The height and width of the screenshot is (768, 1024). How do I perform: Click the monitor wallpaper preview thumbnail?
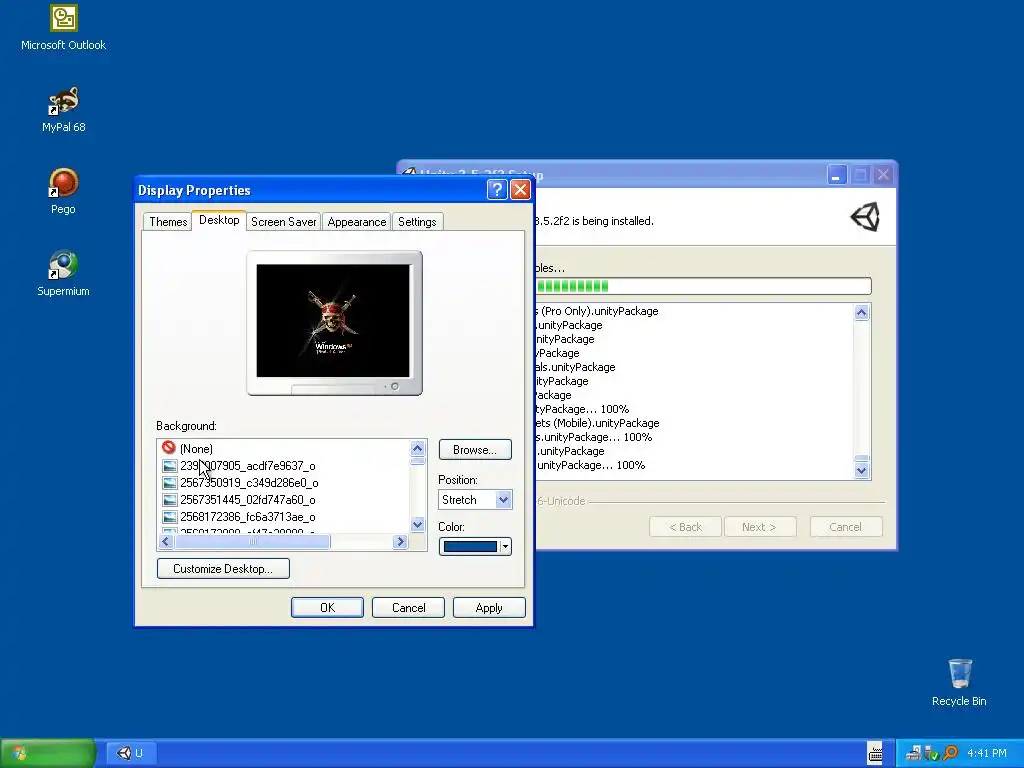coord(333,320)
